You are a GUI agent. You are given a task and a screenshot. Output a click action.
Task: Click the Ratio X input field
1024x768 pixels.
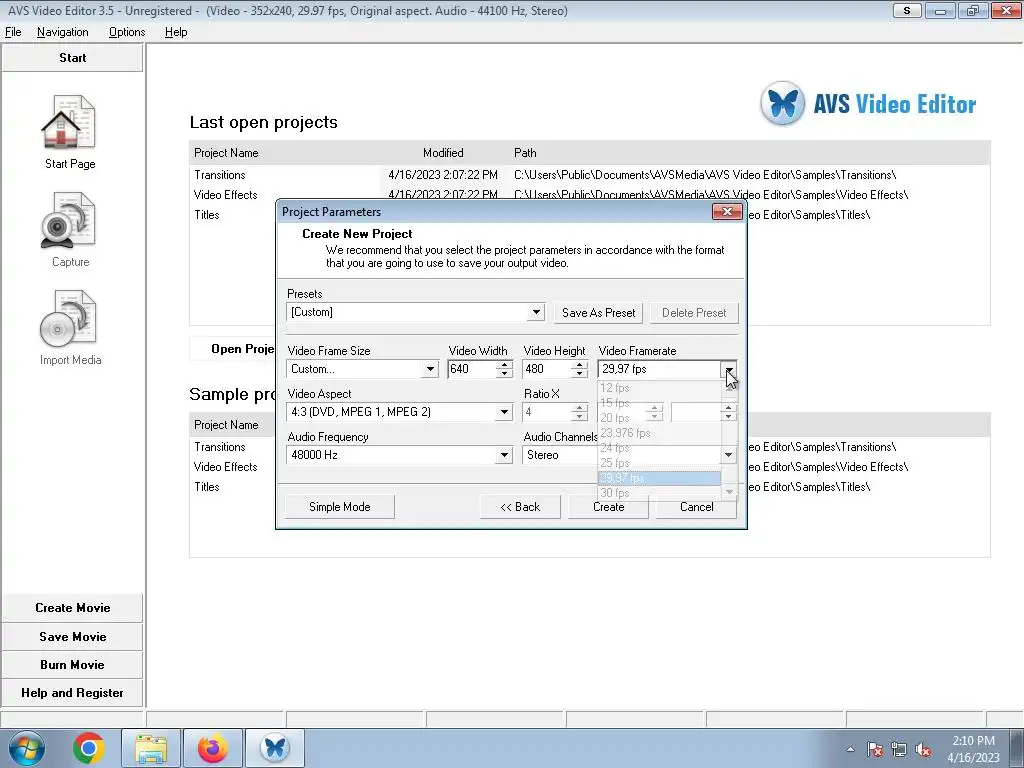coord(547,412)
